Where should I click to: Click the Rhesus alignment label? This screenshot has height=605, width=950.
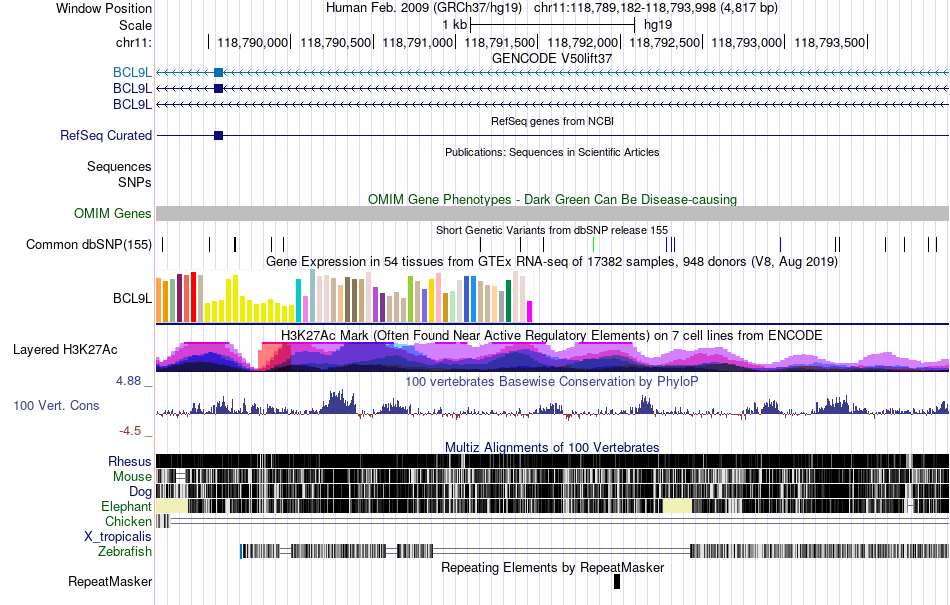click(x=130, y=462)
